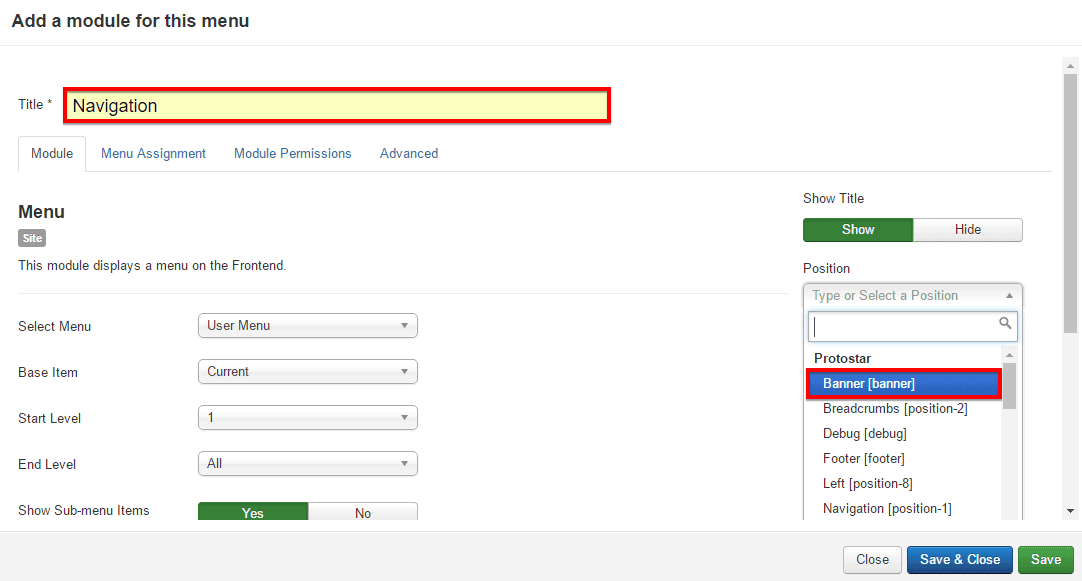
Task: Click the position list scroll-up arrow
Action: pos(1009,356)
